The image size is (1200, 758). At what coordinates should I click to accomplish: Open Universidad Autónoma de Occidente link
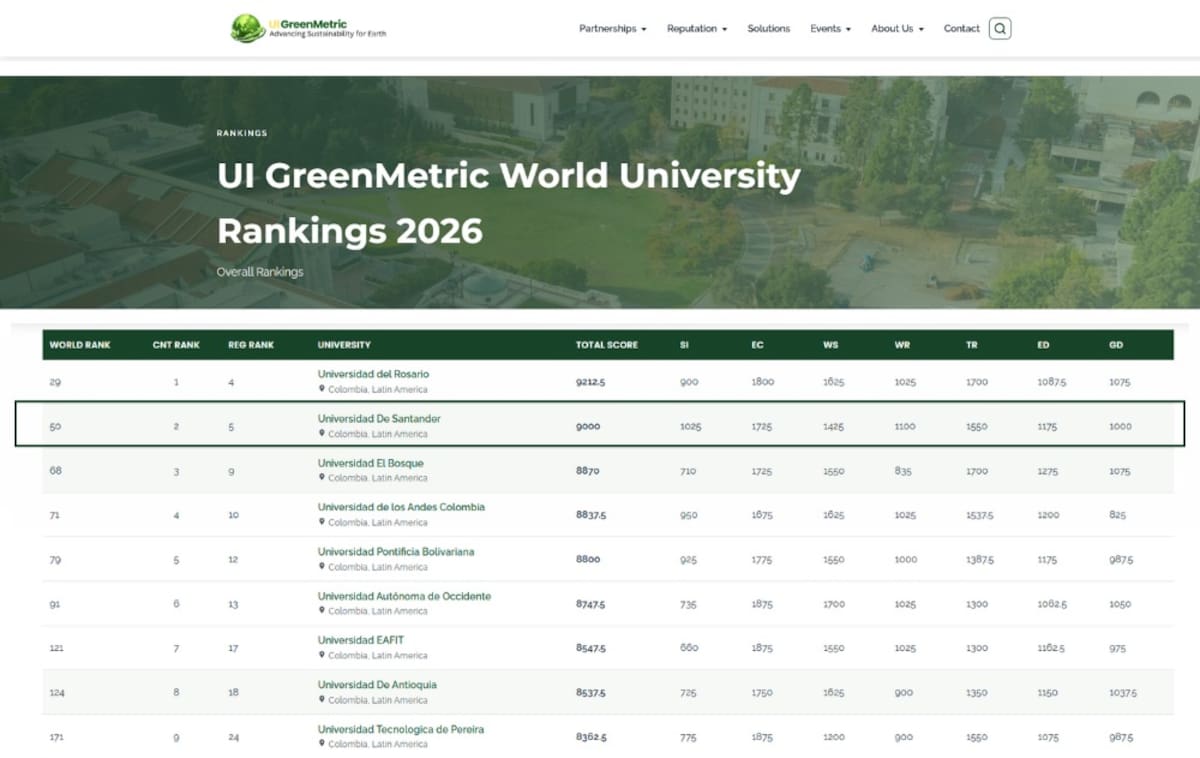click(x=404, y=596)
